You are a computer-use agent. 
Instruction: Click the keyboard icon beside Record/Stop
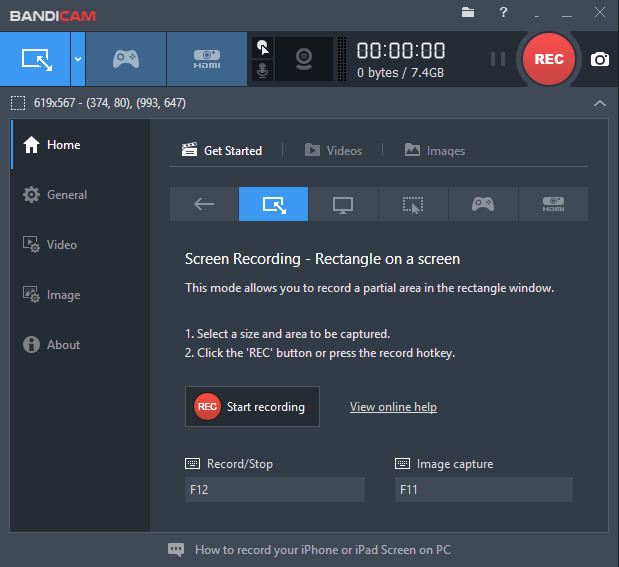193,464
